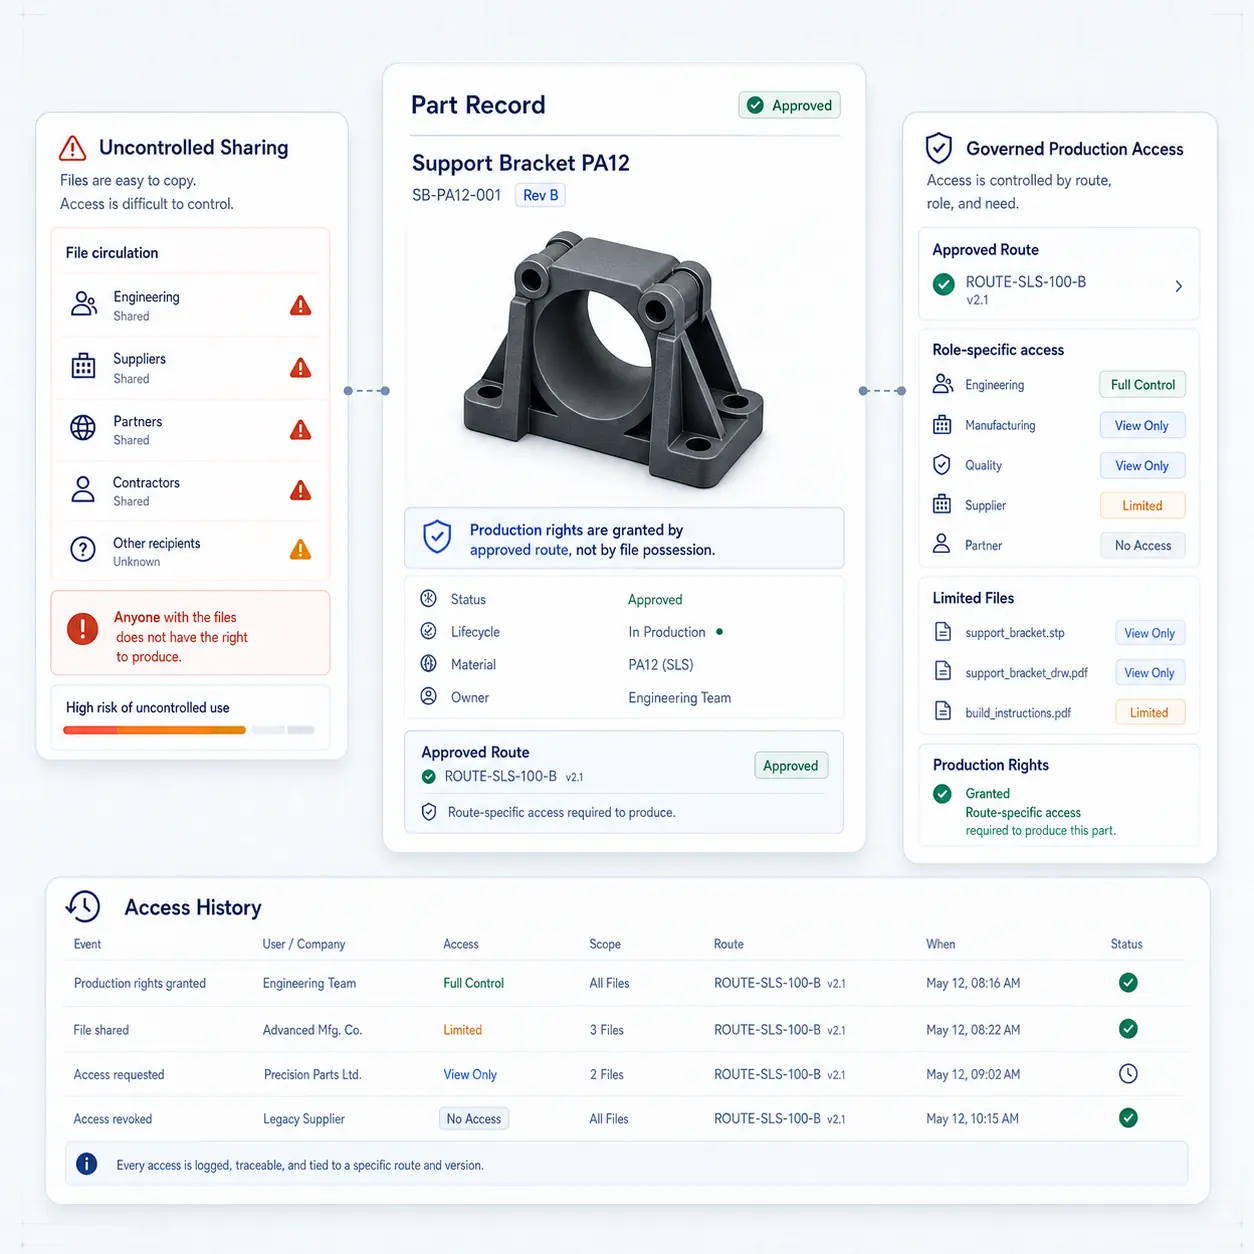Image resolution: width=1254 pixels, height=1254 pixels.
Task: Click Limited badge for build_instructions.pdf
Action: click(1150, 712)
